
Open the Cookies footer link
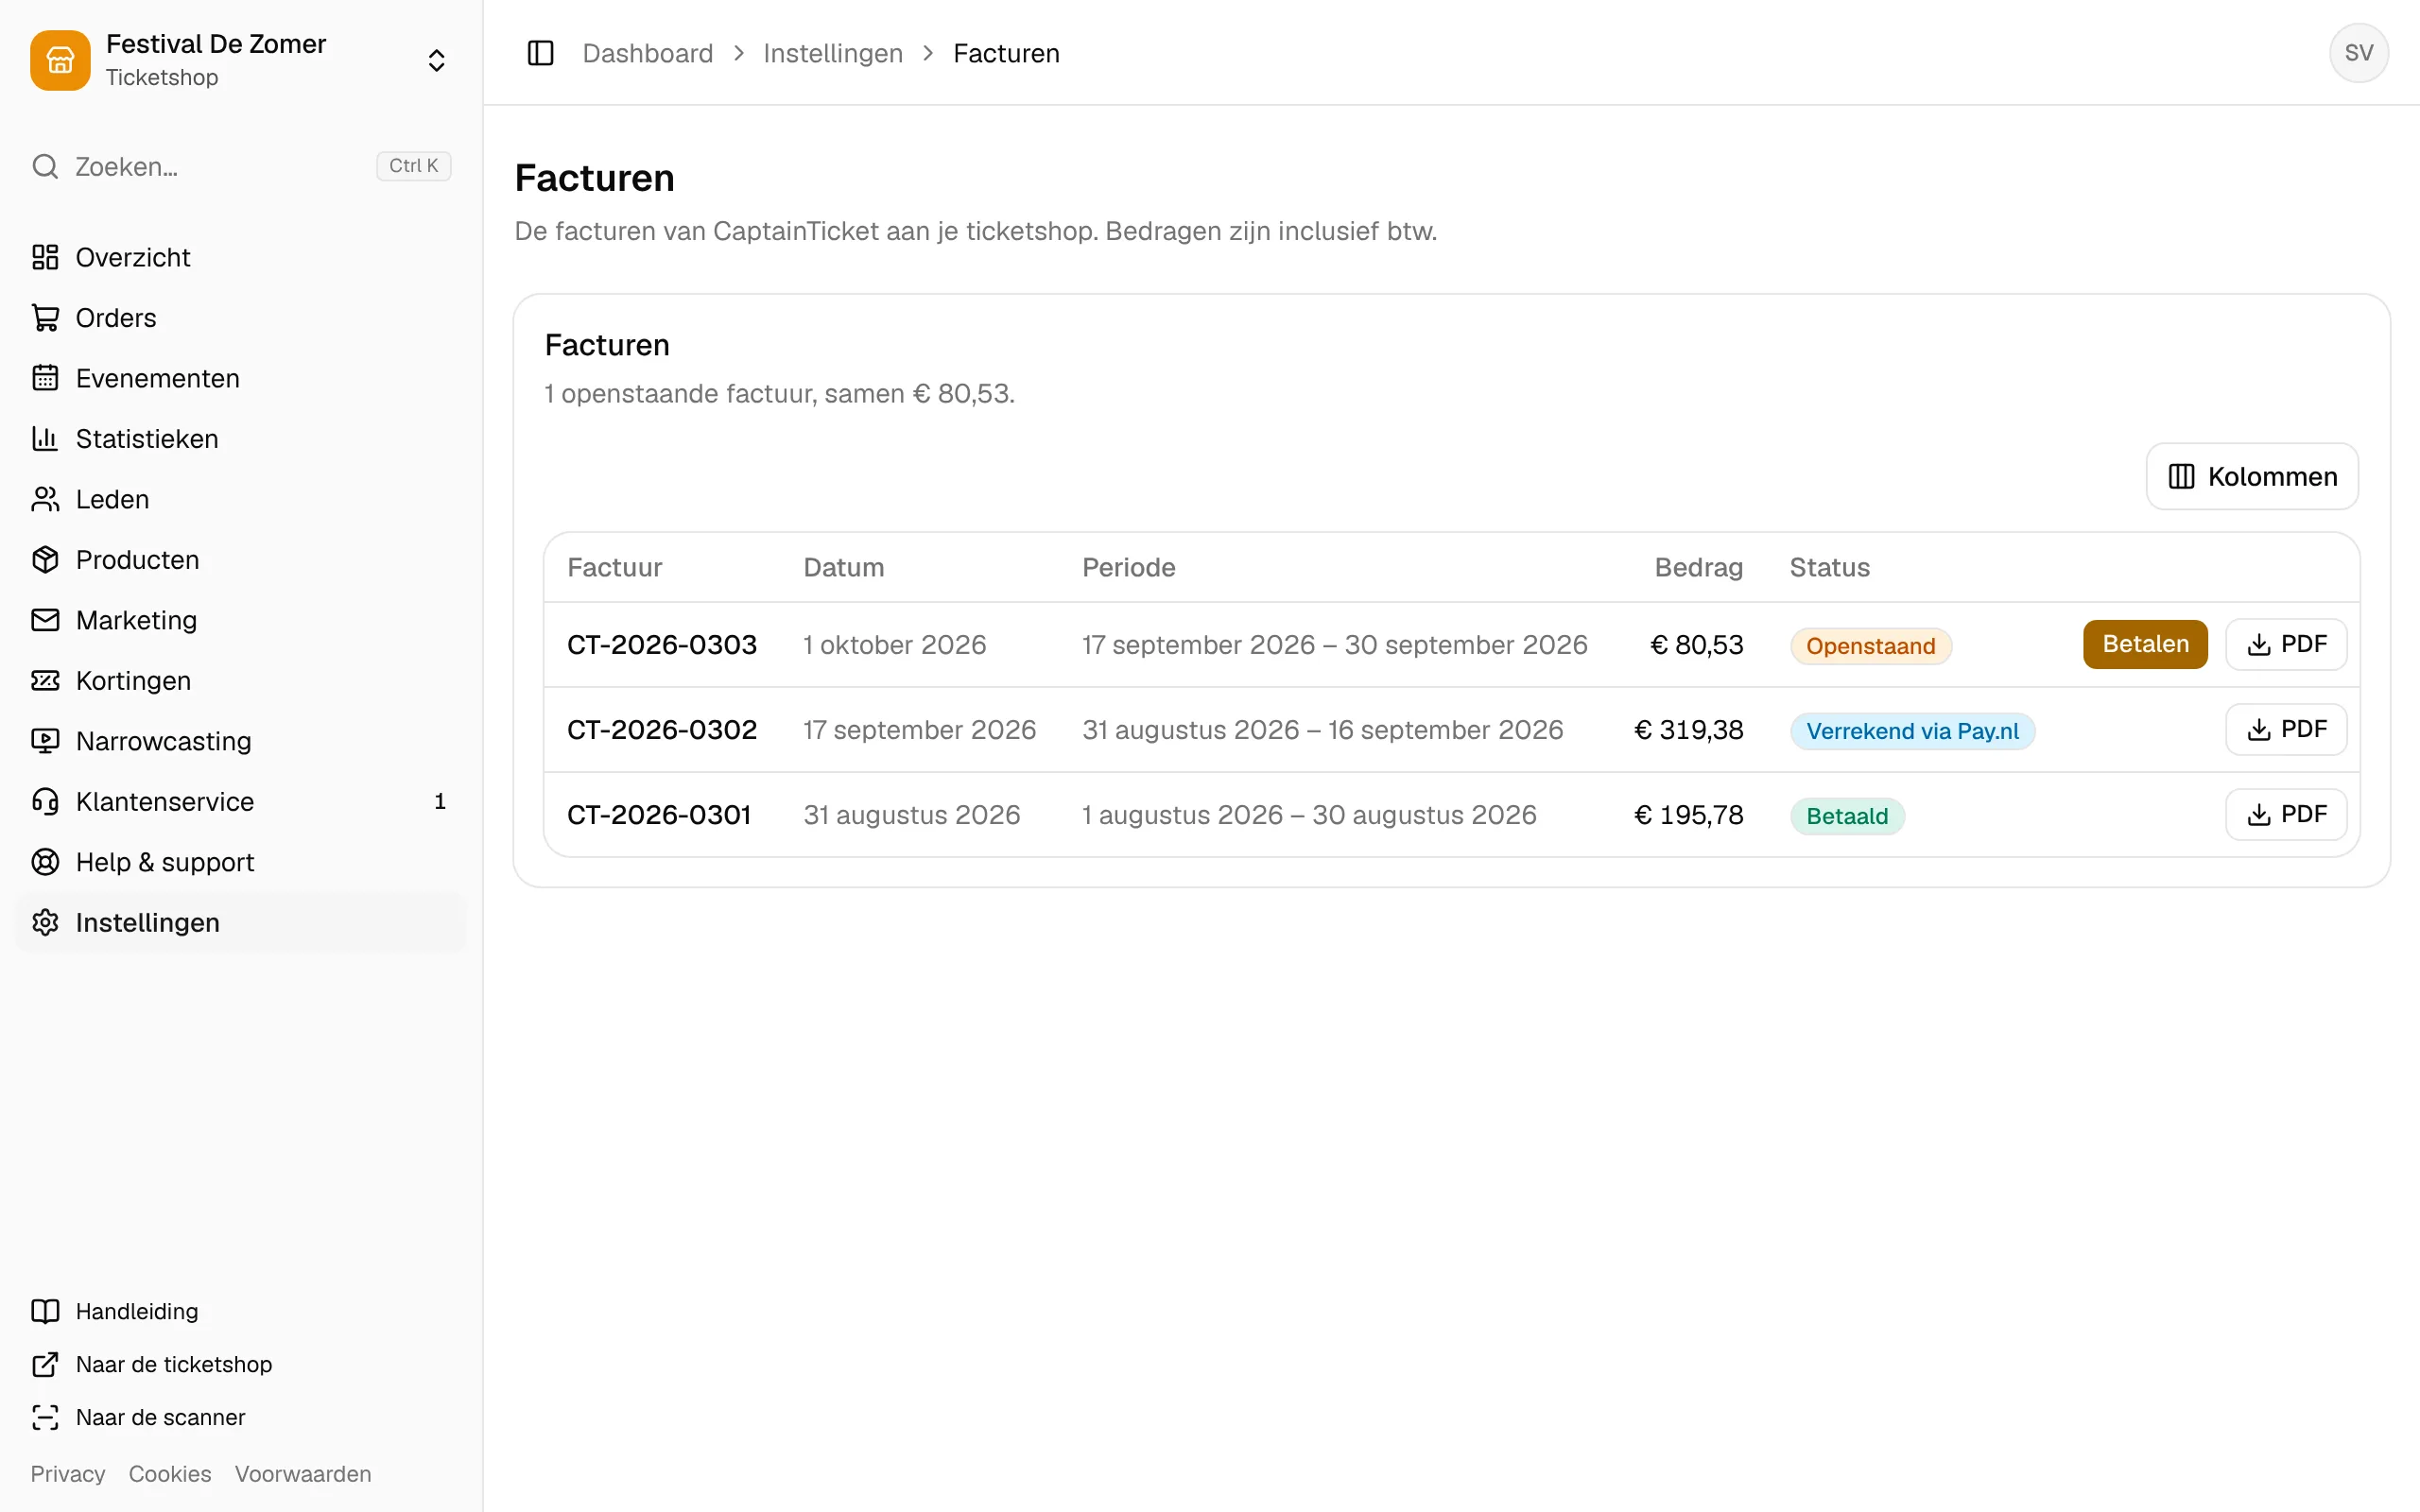pyautogui.click(x=170, y=1474)
